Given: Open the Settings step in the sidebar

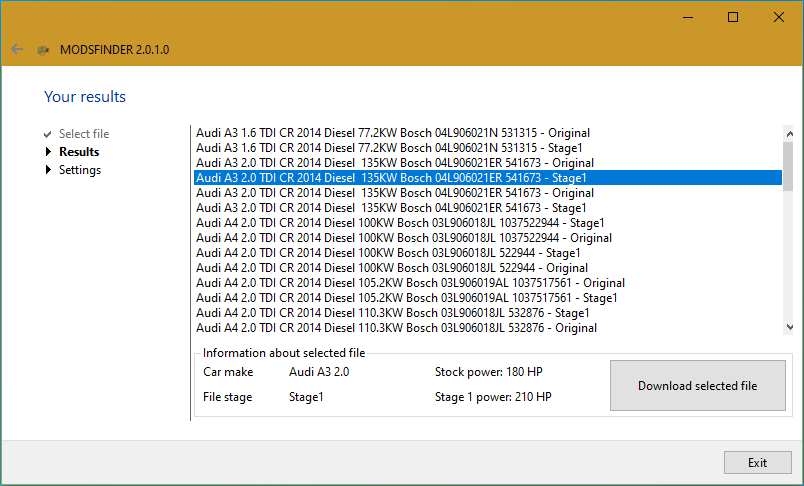Looking at the screenshot, I should (x=79, y=170).
